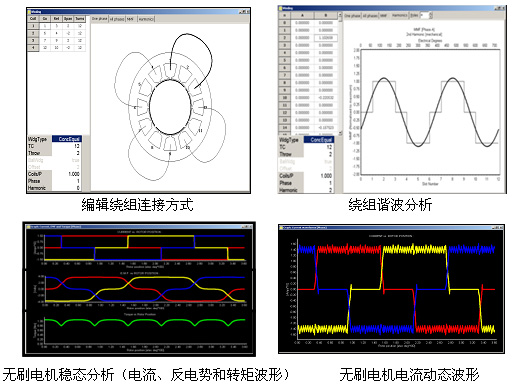This screenshot has height=389, width=514.
Task: Click the Phase value field in winding editor
Action: 66,181
